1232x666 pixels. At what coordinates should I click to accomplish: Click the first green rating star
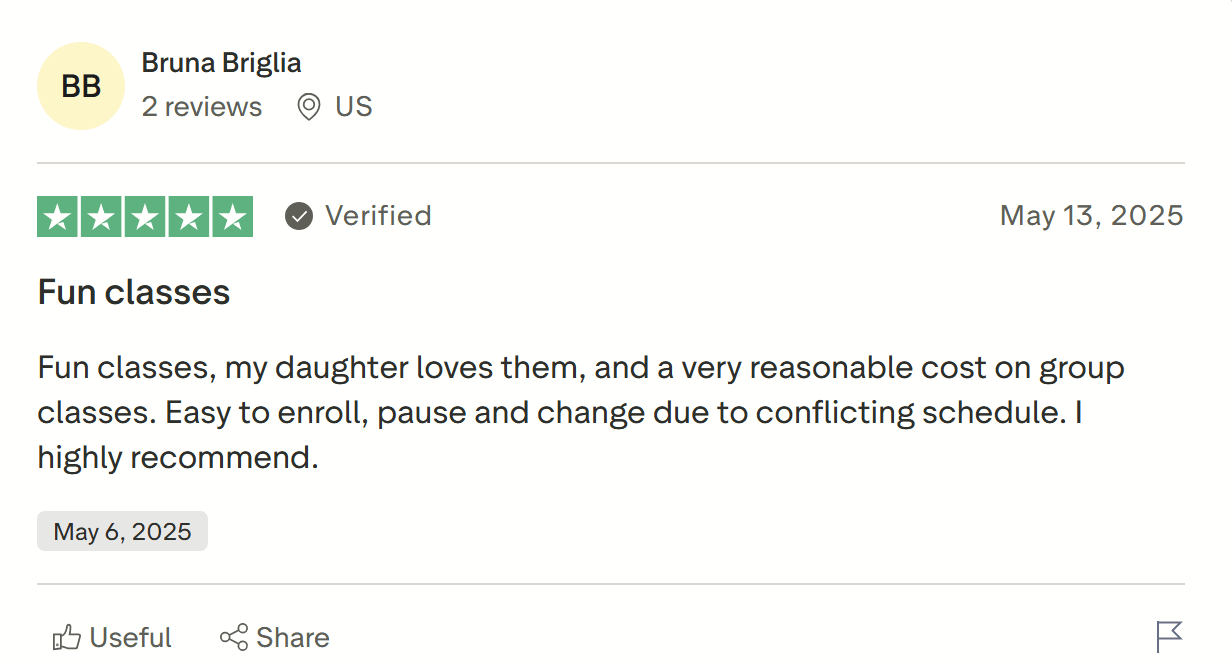click(57, 217)
